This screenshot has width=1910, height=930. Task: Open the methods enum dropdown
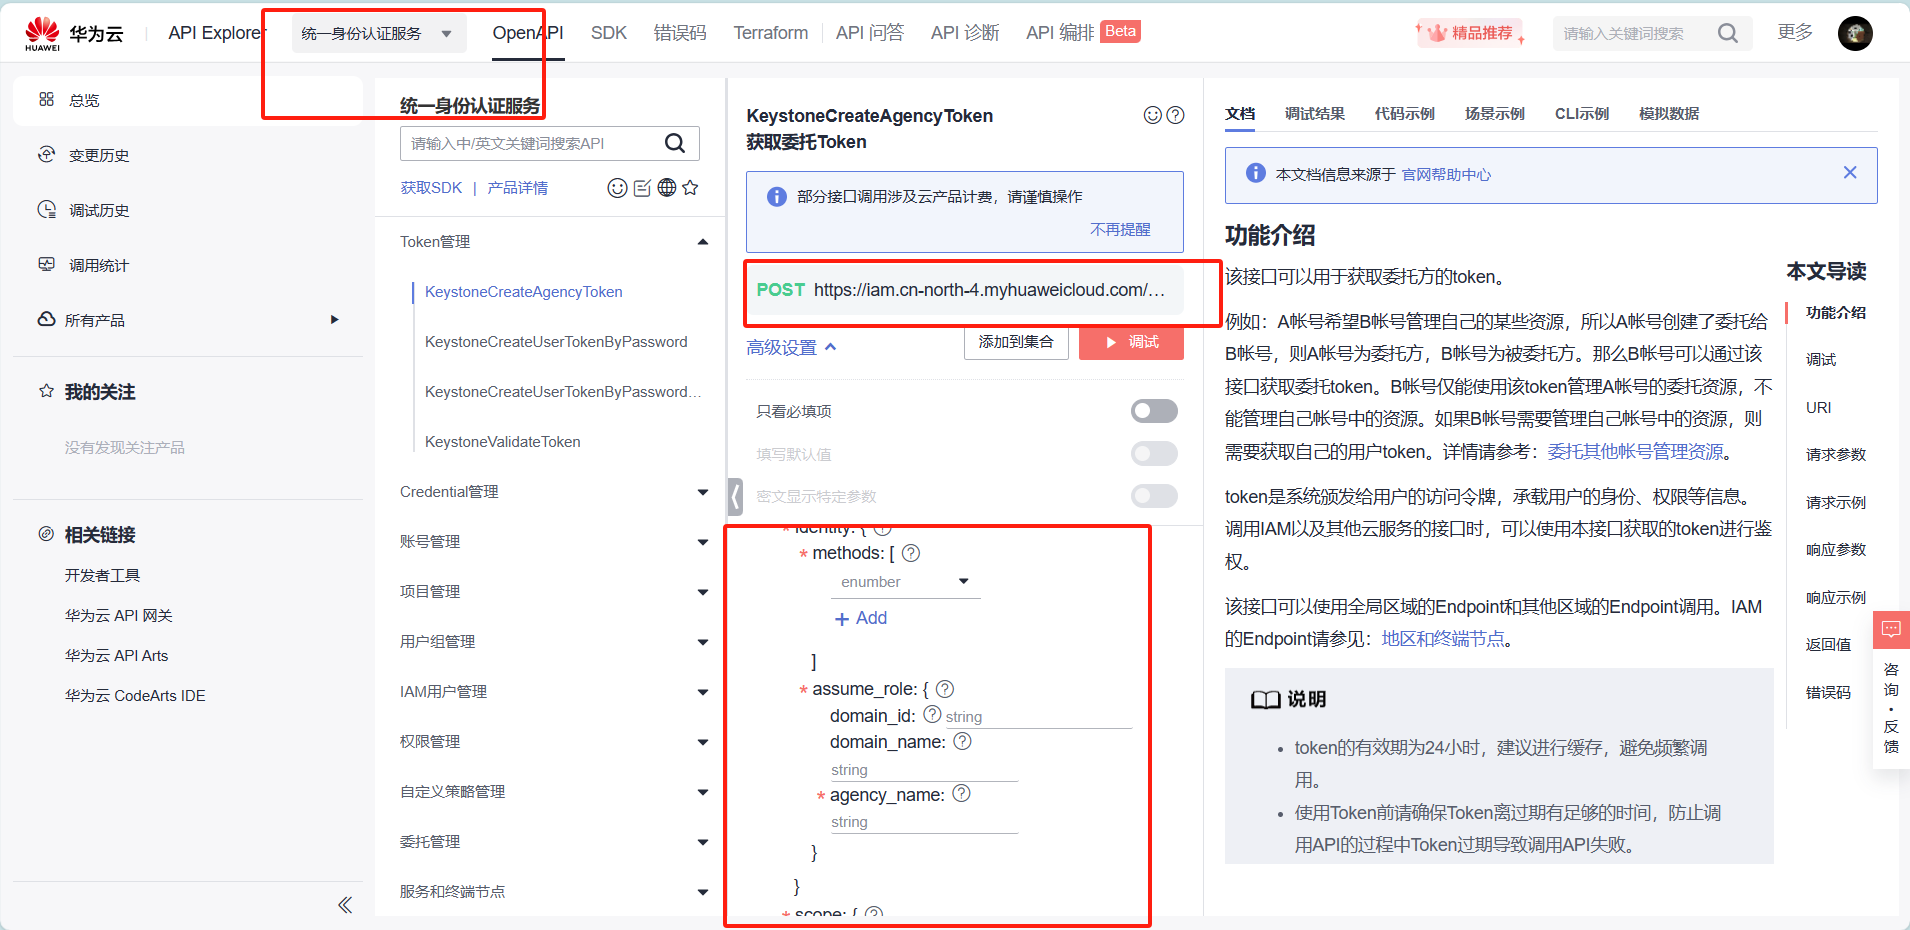click(905, 582)
